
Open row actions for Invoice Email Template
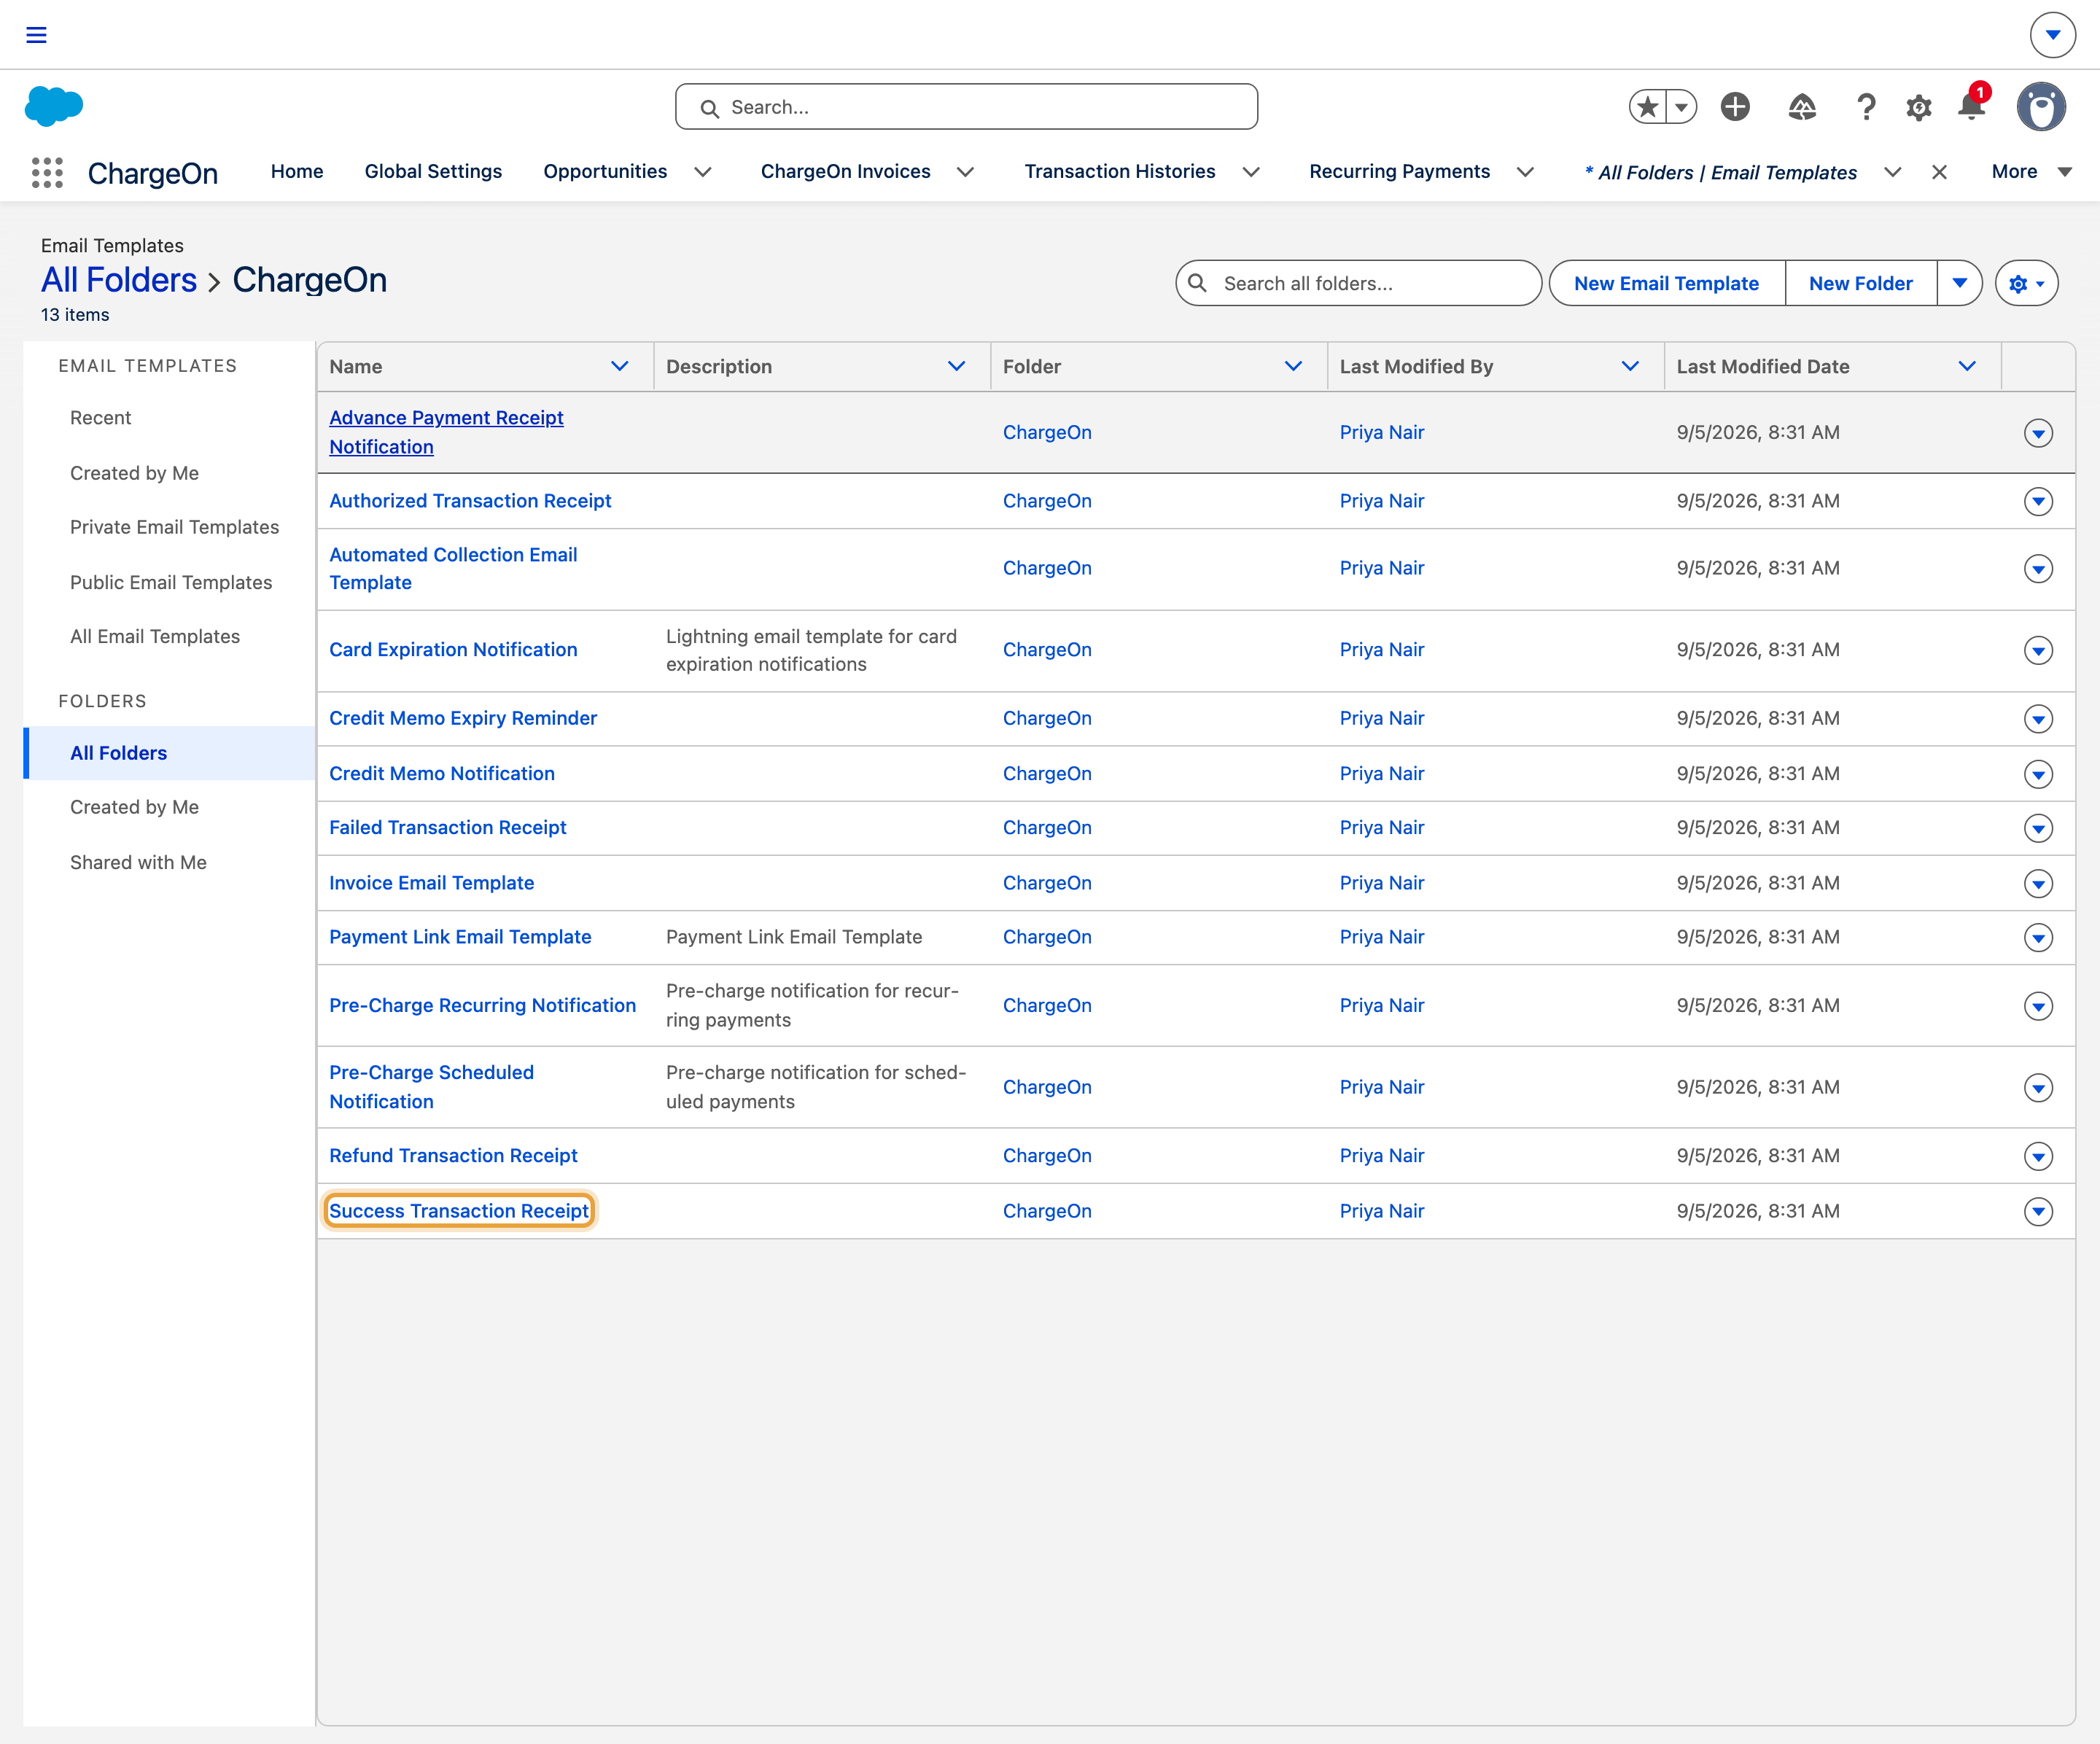[2038, 884]
